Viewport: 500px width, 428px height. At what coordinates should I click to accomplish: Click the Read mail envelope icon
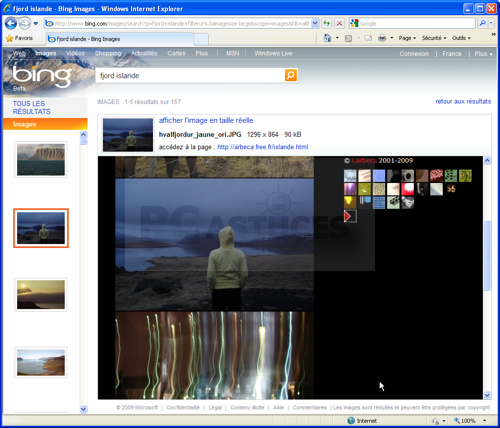[x=368, y=38]
